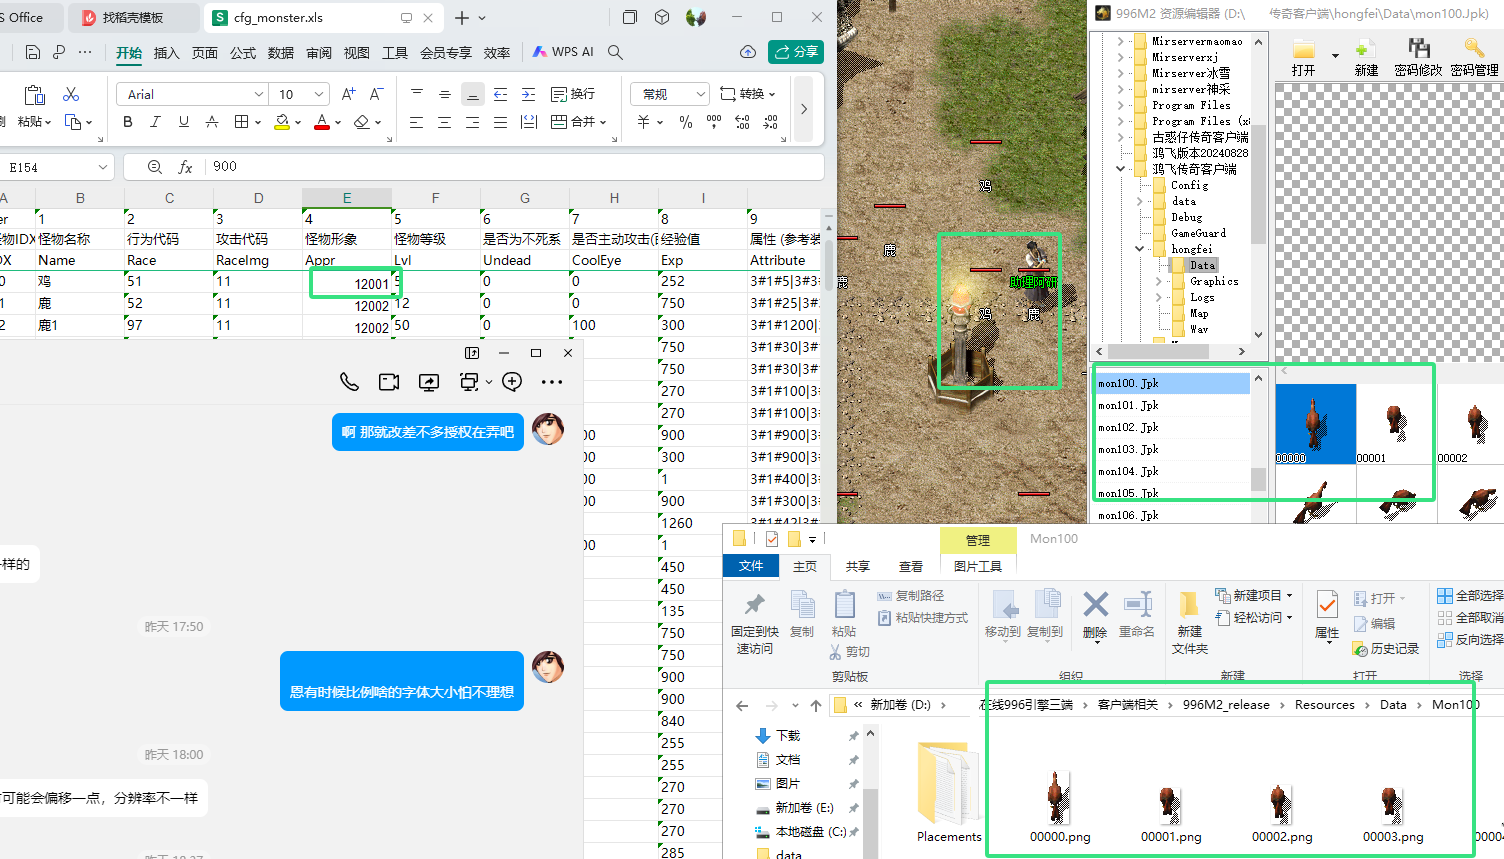The height and width of the screenshot is (859, 1504).
Task: Switch to 找稻壳模板 tab
Action: (x=134, y=18)
